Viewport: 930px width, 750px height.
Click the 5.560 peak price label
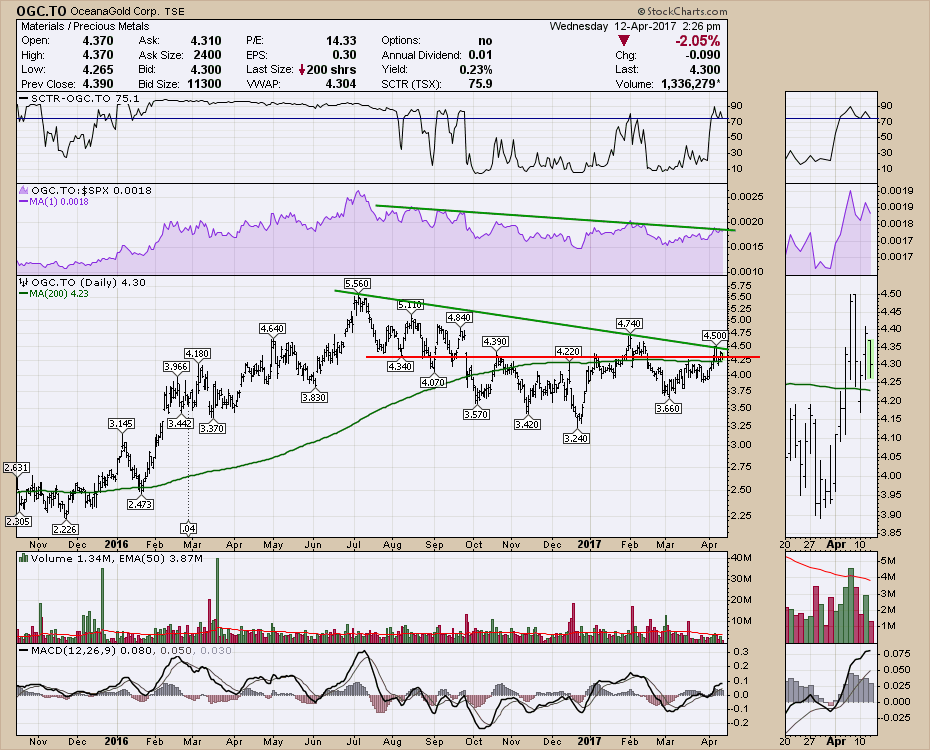point(357,283)
